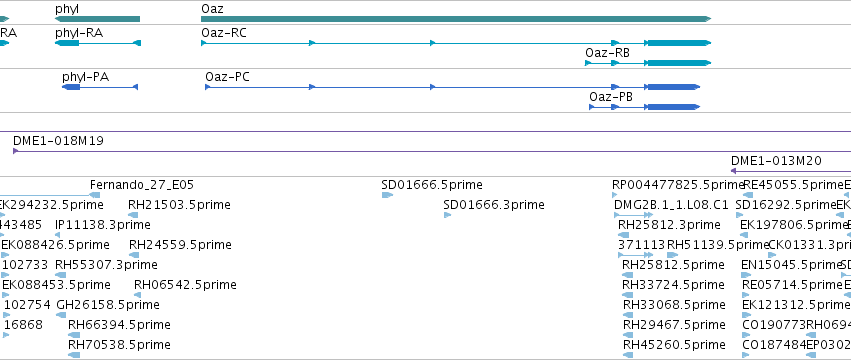Click the RH70538.5prime EST label
851x360 pixels.
(x=119, y=345)
